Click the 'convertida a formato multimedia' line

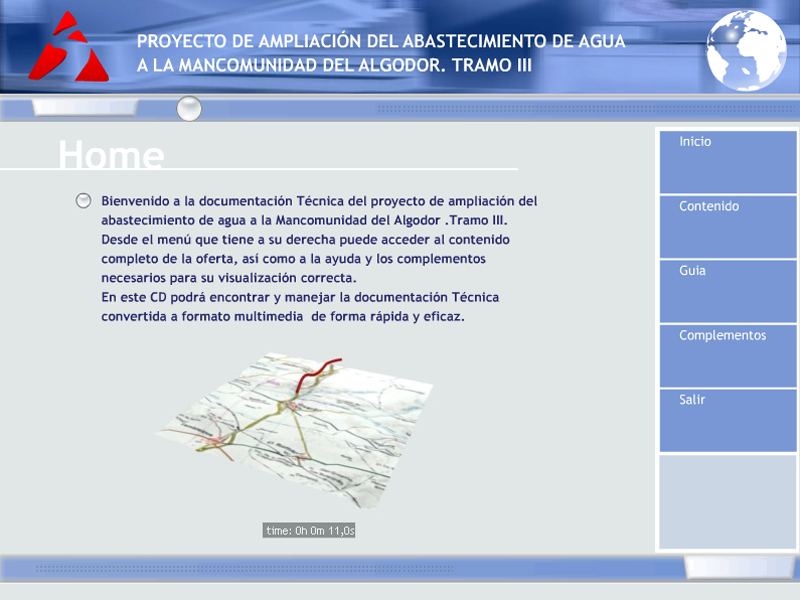pyautogui.click(x=283, y=316)
